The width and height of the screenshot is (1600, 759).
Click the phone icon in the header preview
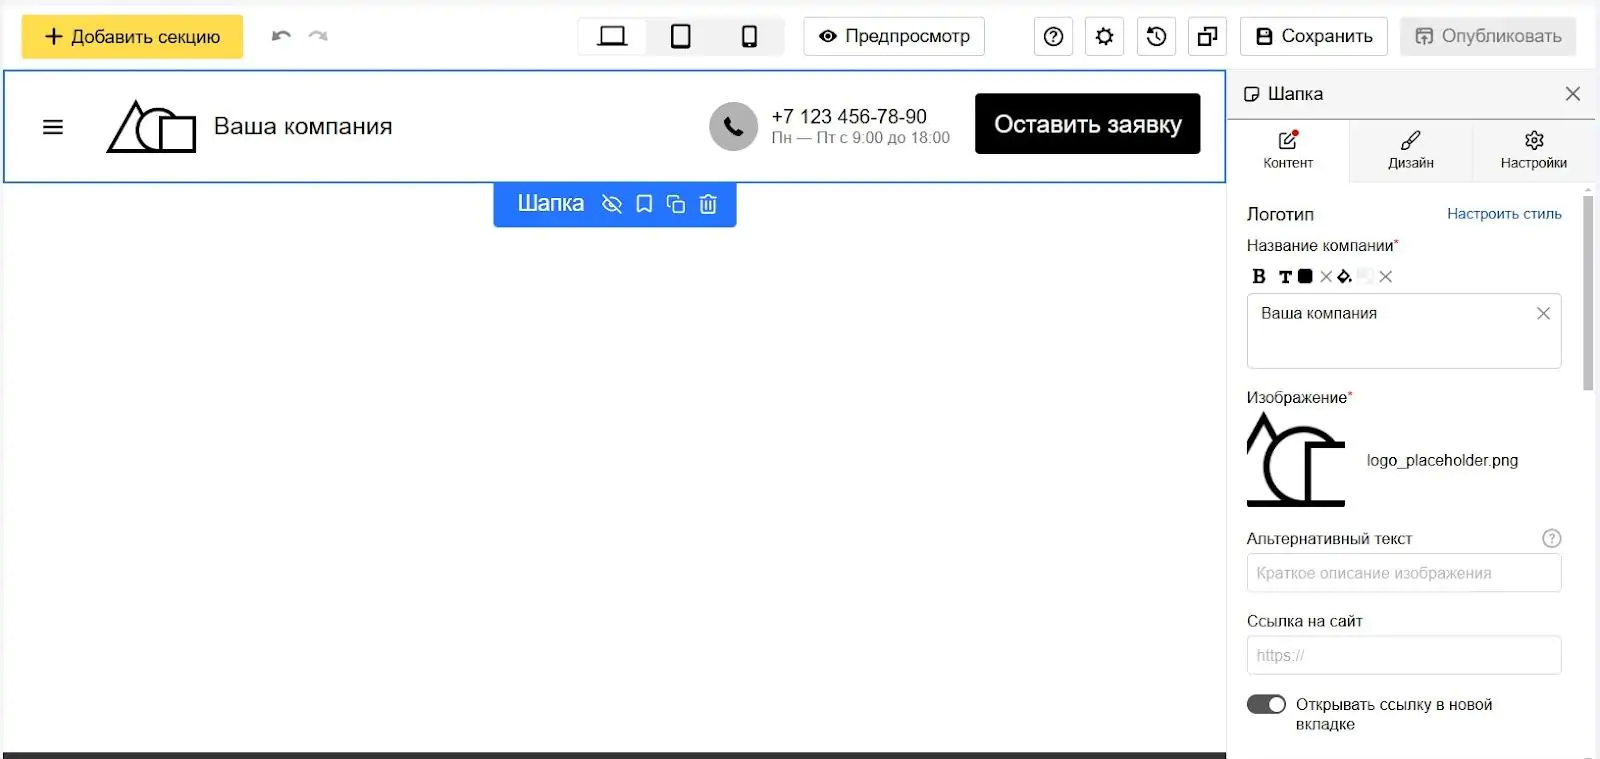click(734, 127)
